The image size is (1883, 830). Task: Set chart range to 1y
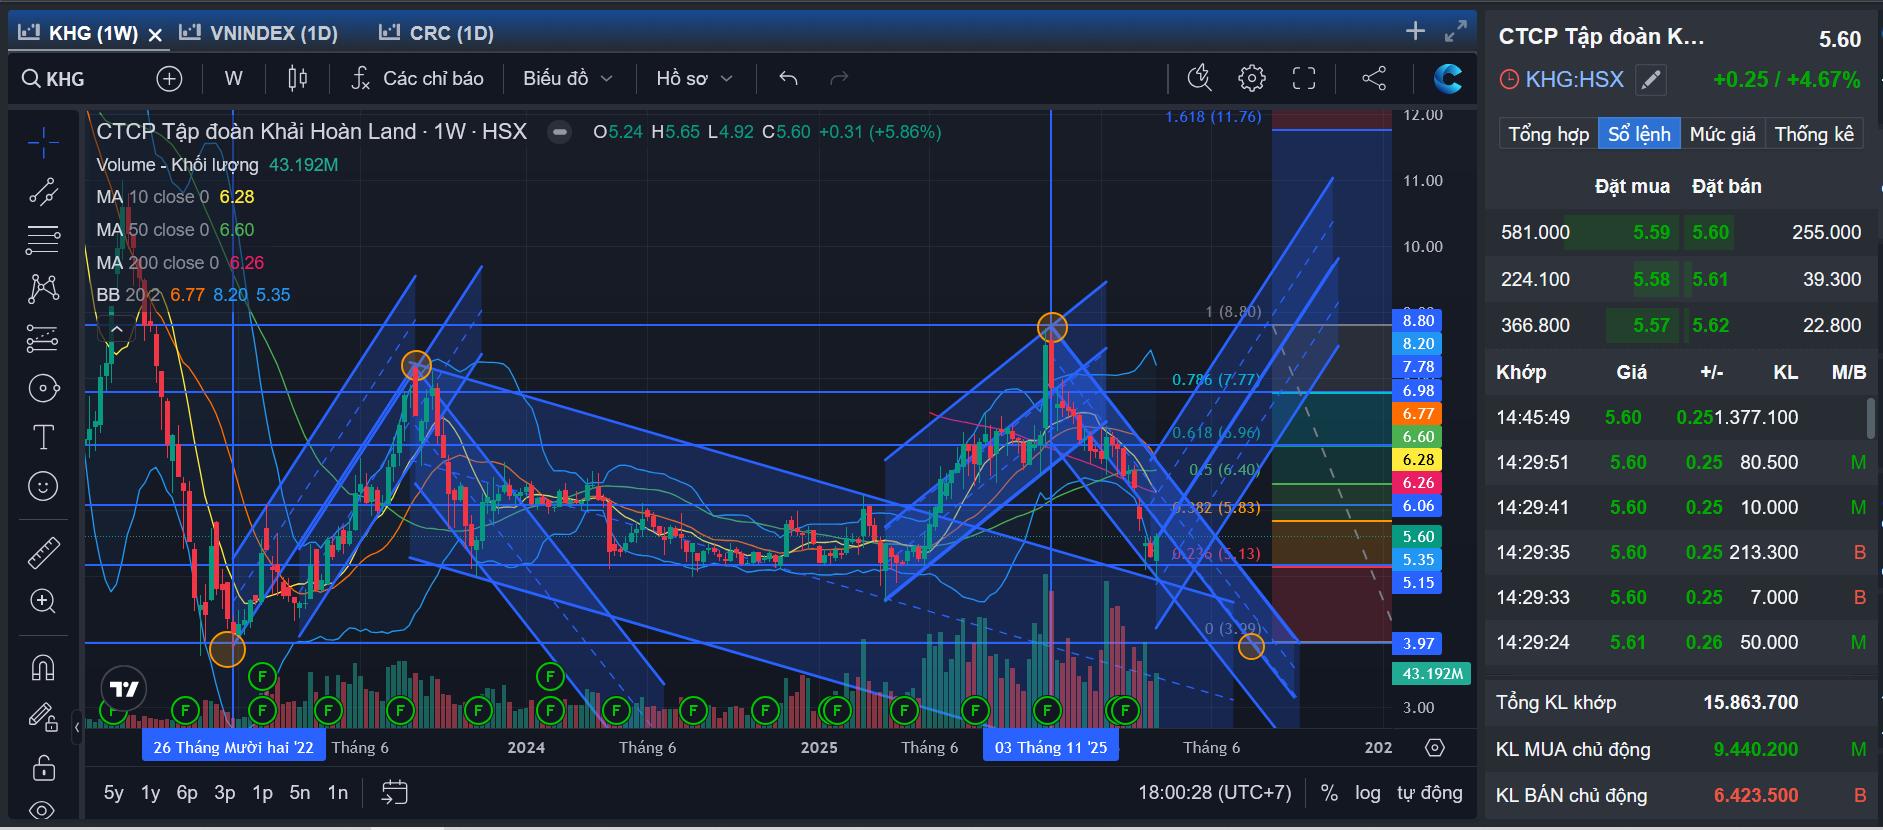pyautogui.click(x=151, y=793)
